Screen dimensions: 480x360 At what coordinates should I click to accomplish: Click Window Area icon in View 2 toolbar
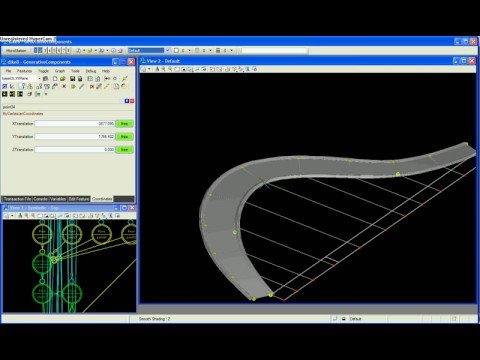click(x=177, y=69)
